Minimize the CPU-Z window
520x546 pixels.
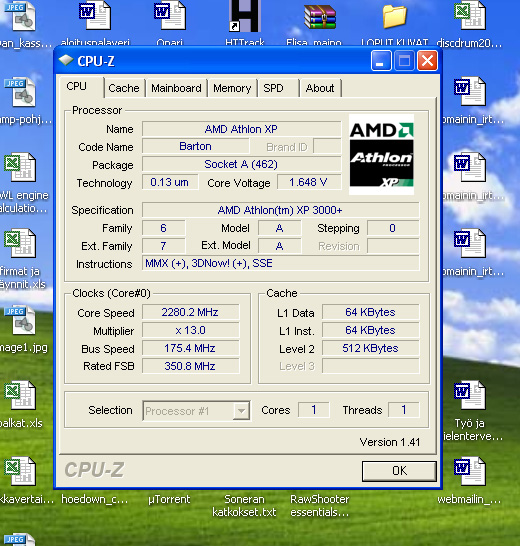[x=381, y=61]
